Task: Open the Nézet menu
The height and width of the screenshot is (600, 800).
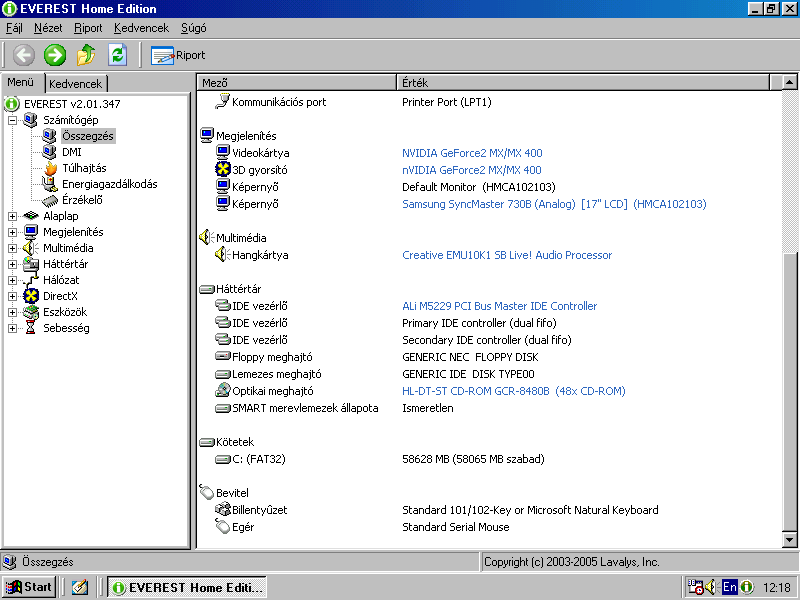Action: tap(48, 28)
